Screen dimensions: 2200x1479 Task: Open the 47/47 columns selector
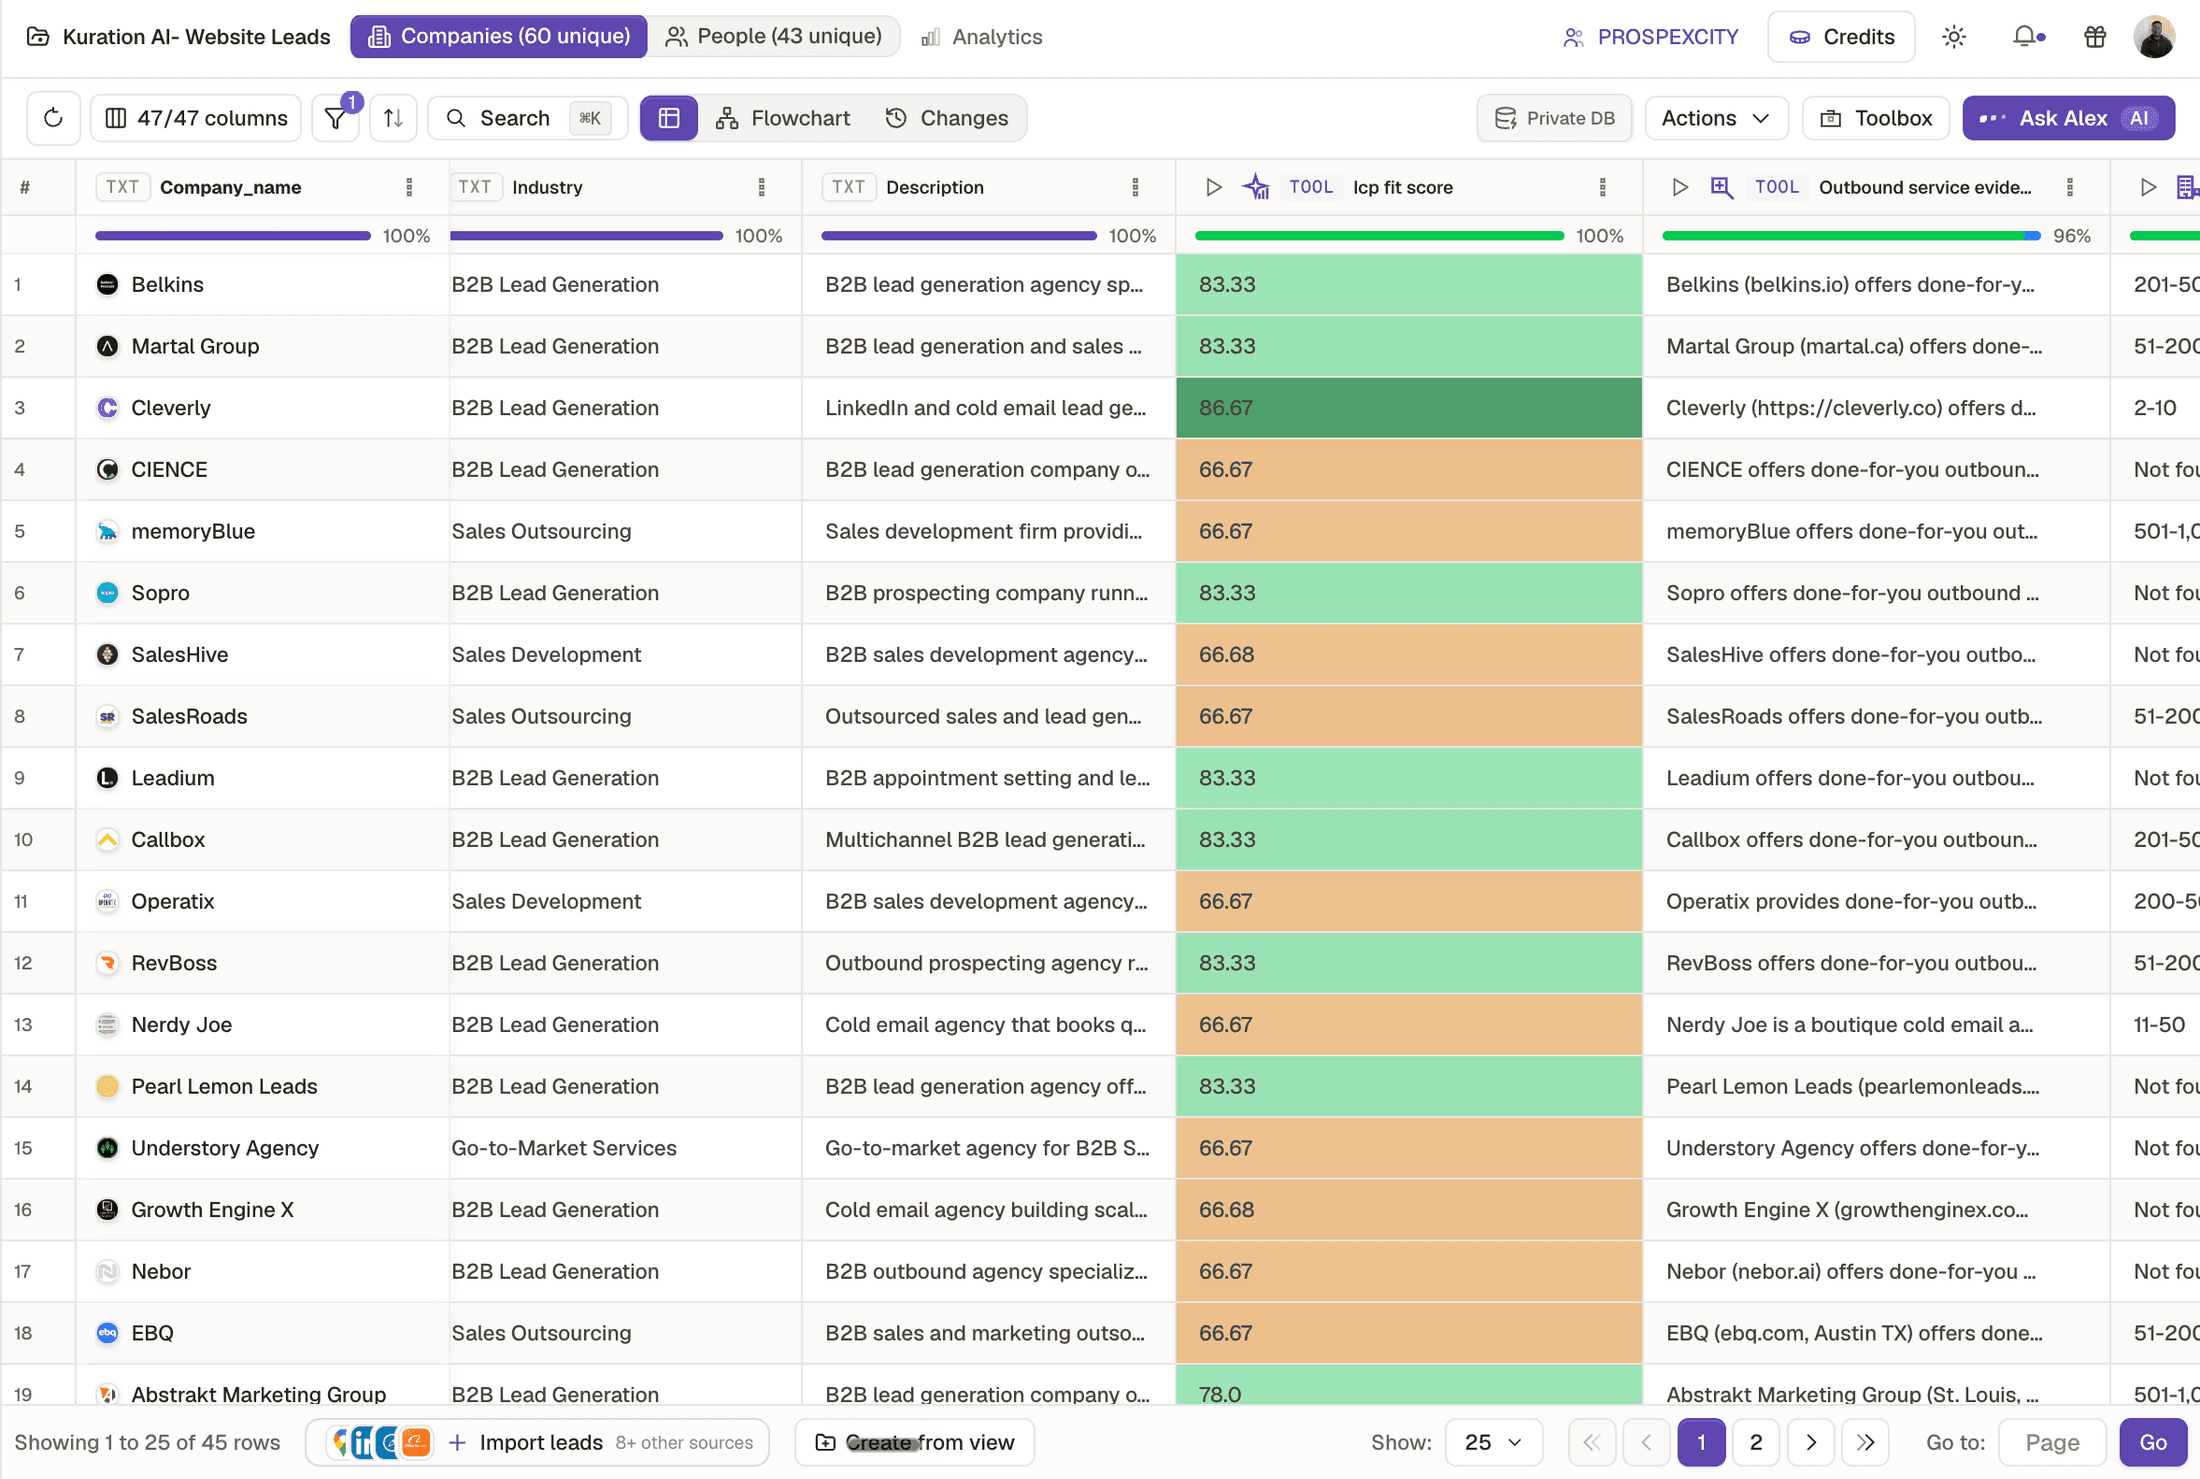[197, 118]
